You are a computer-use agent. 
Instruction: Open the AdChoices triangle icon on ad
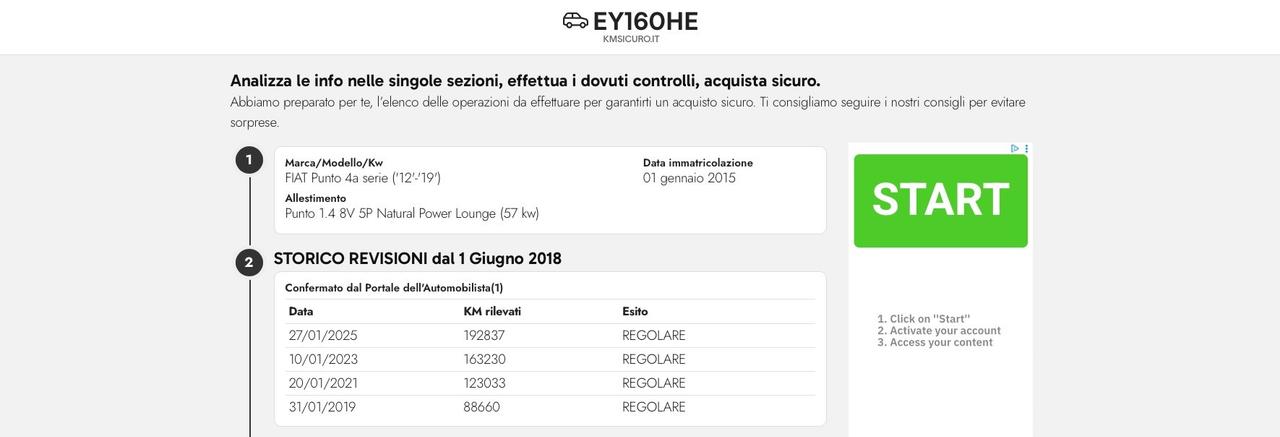(x=1015, y=148)
